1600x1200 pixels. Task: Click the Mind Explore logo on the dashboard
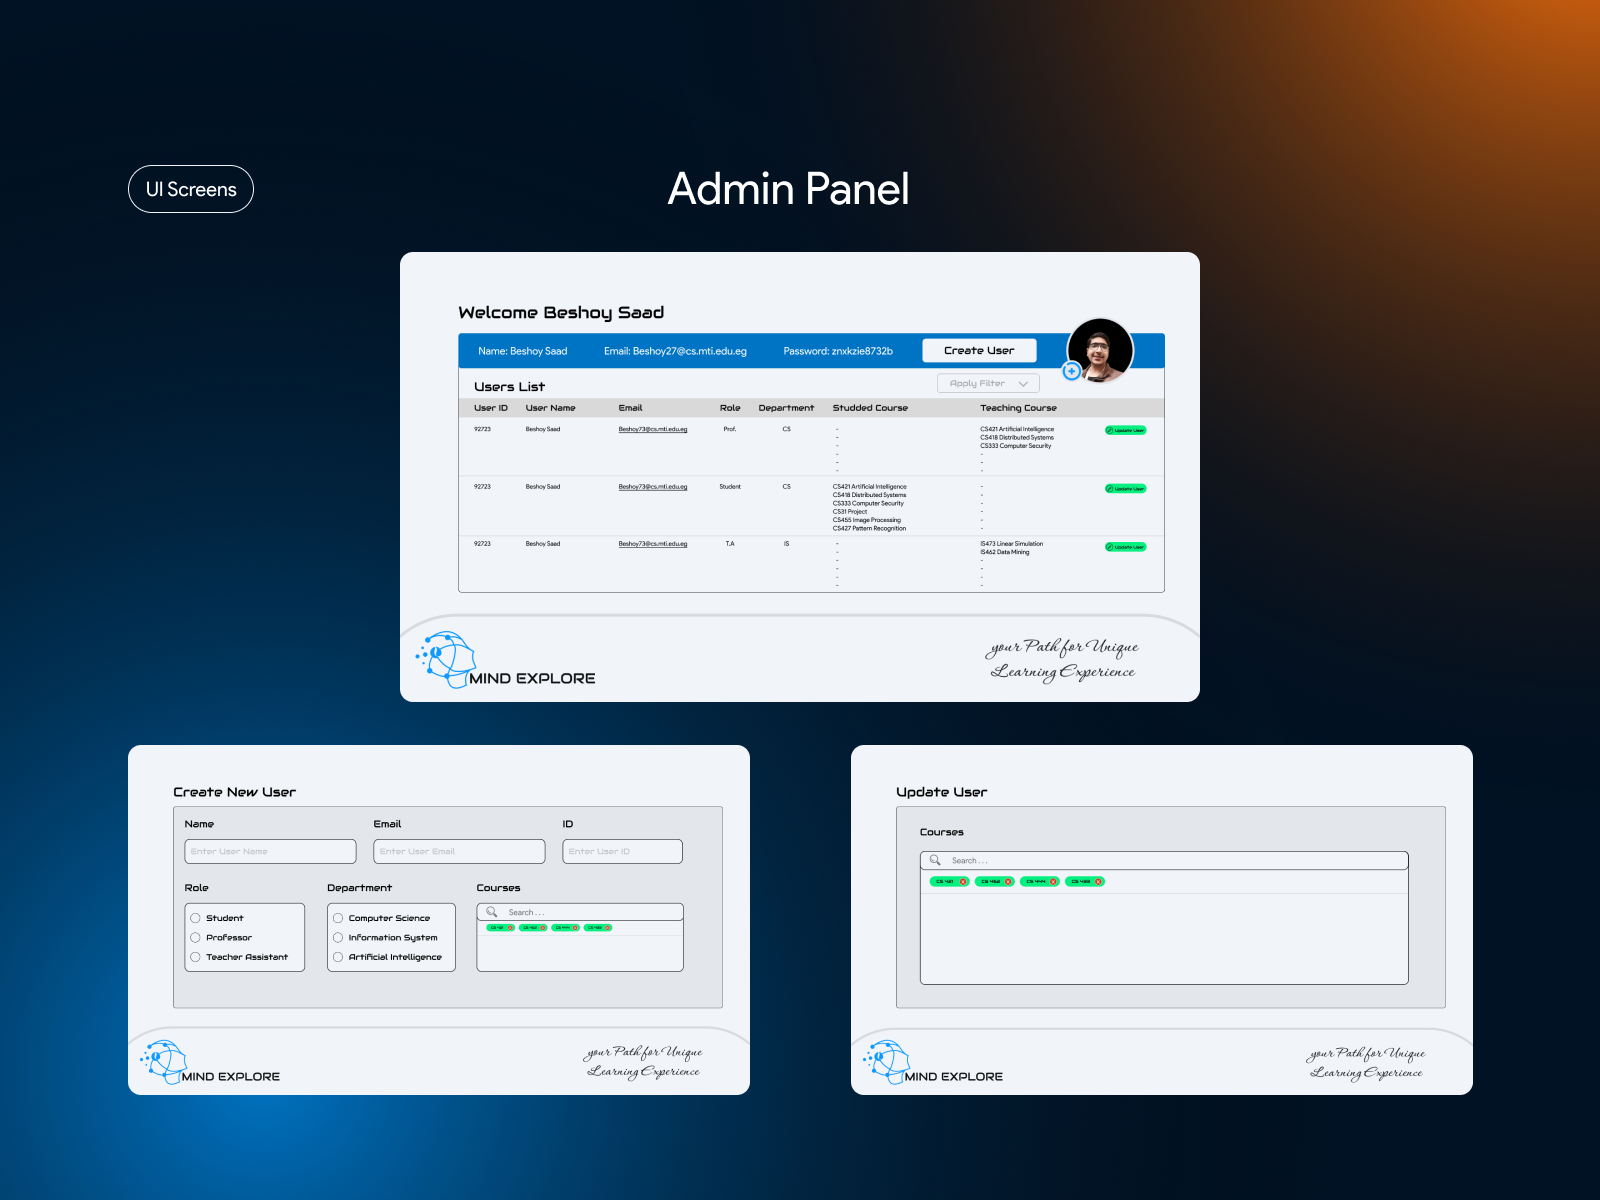pos(447,659)
